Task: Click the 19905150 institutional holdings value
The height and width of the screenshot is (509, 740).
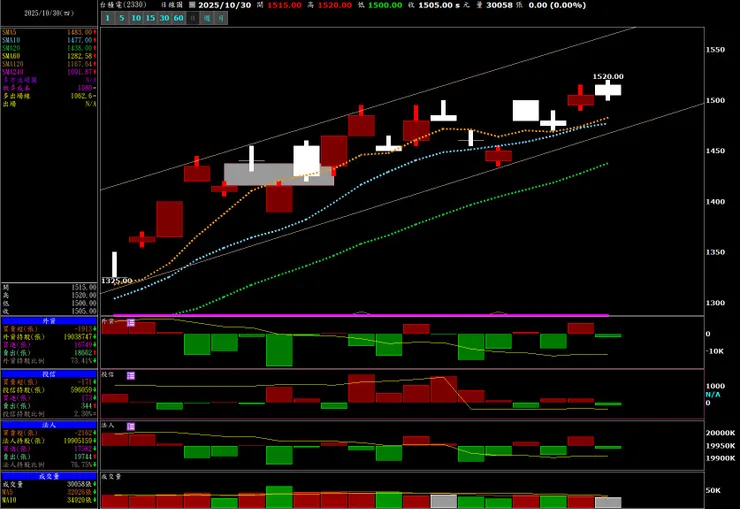Action: coord(78,441)
